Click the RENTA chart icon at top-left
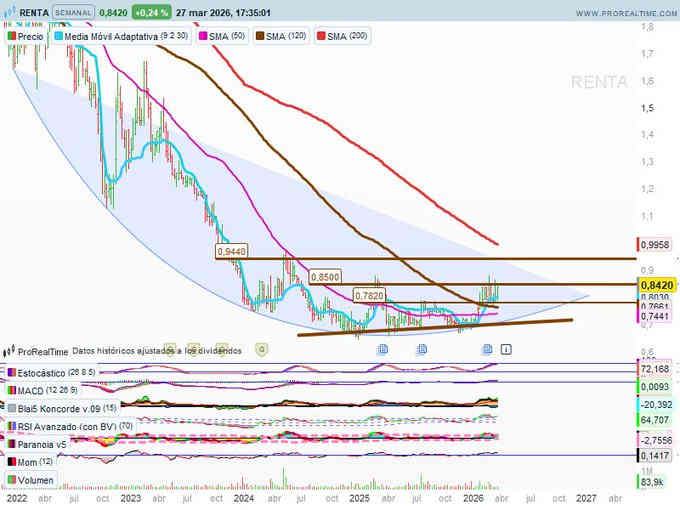The height and width of the screenshot is (510, 680). coord(9,13)
